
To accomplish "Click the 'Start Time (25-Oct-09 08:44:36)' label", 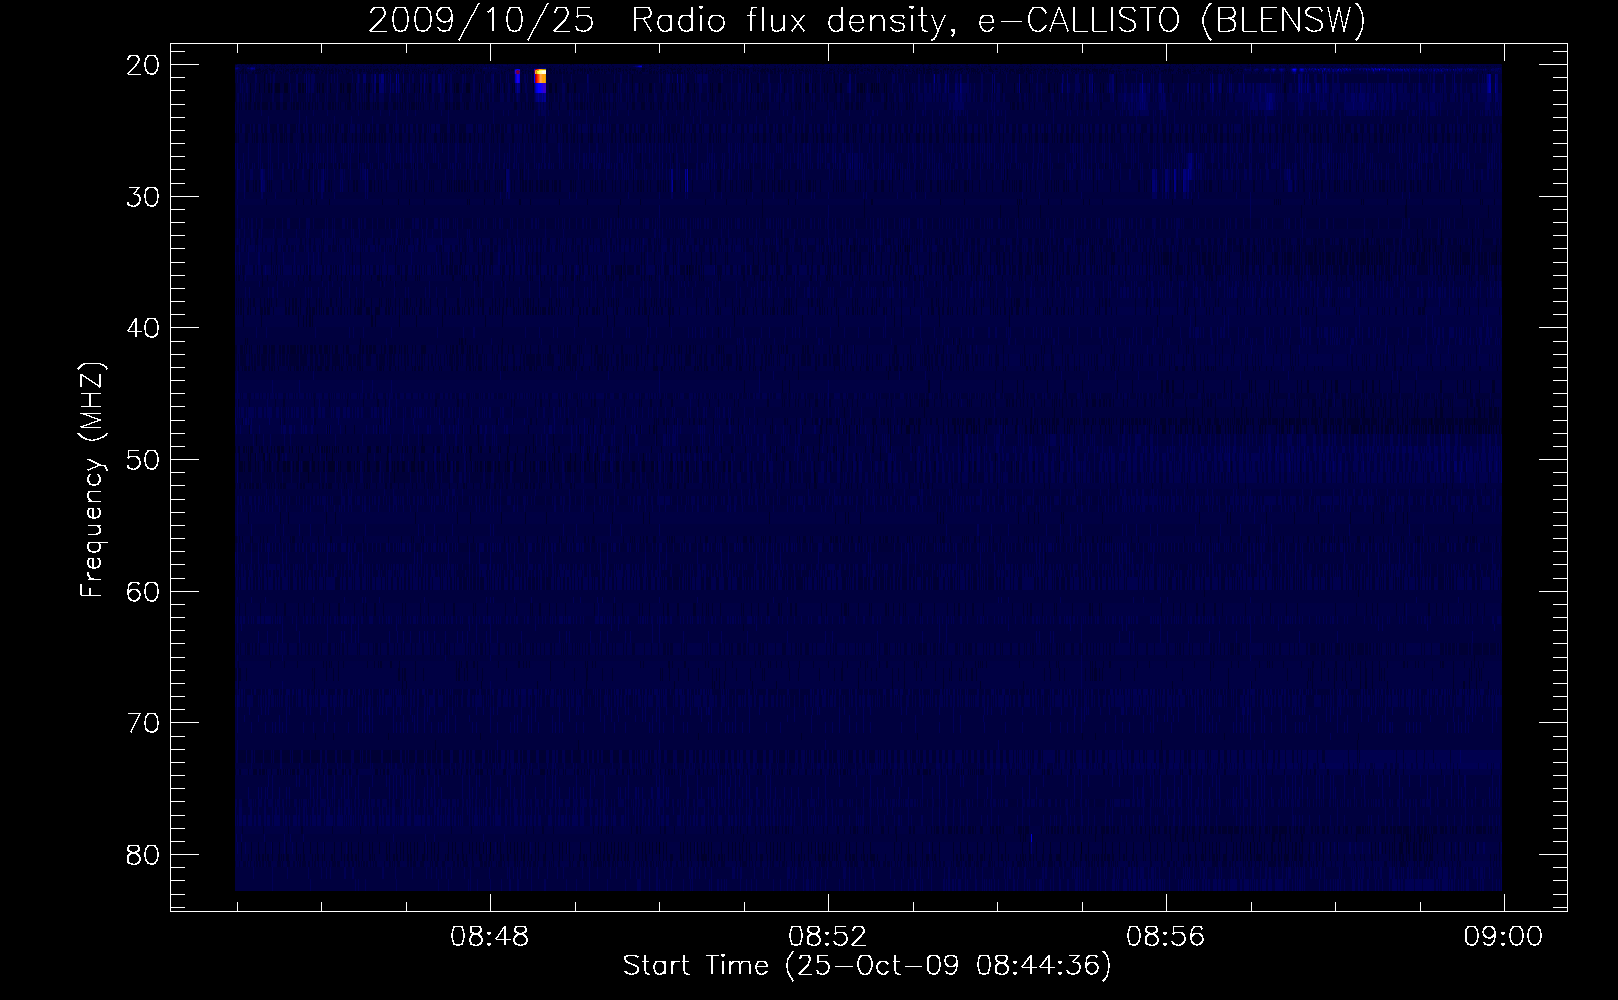I will tap(867, 966).
